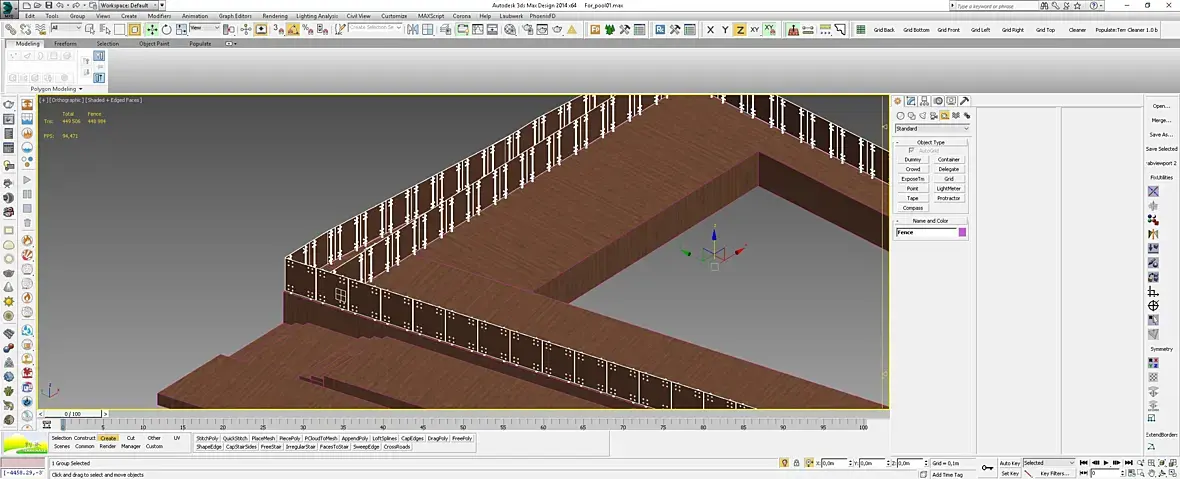Screen dimensions: 1180x479
Task: Enable the AutoGrid checkbox
Action: (911, 151)
